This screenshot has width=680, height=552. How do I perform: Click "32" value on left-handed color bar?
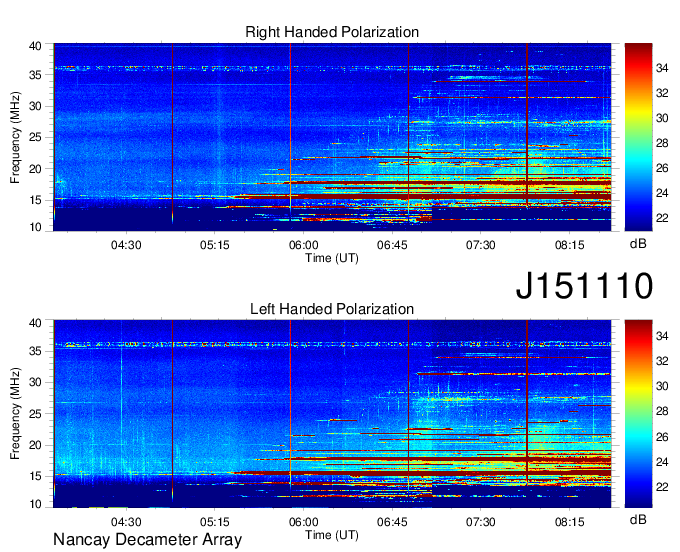click(x=662, y=361)
